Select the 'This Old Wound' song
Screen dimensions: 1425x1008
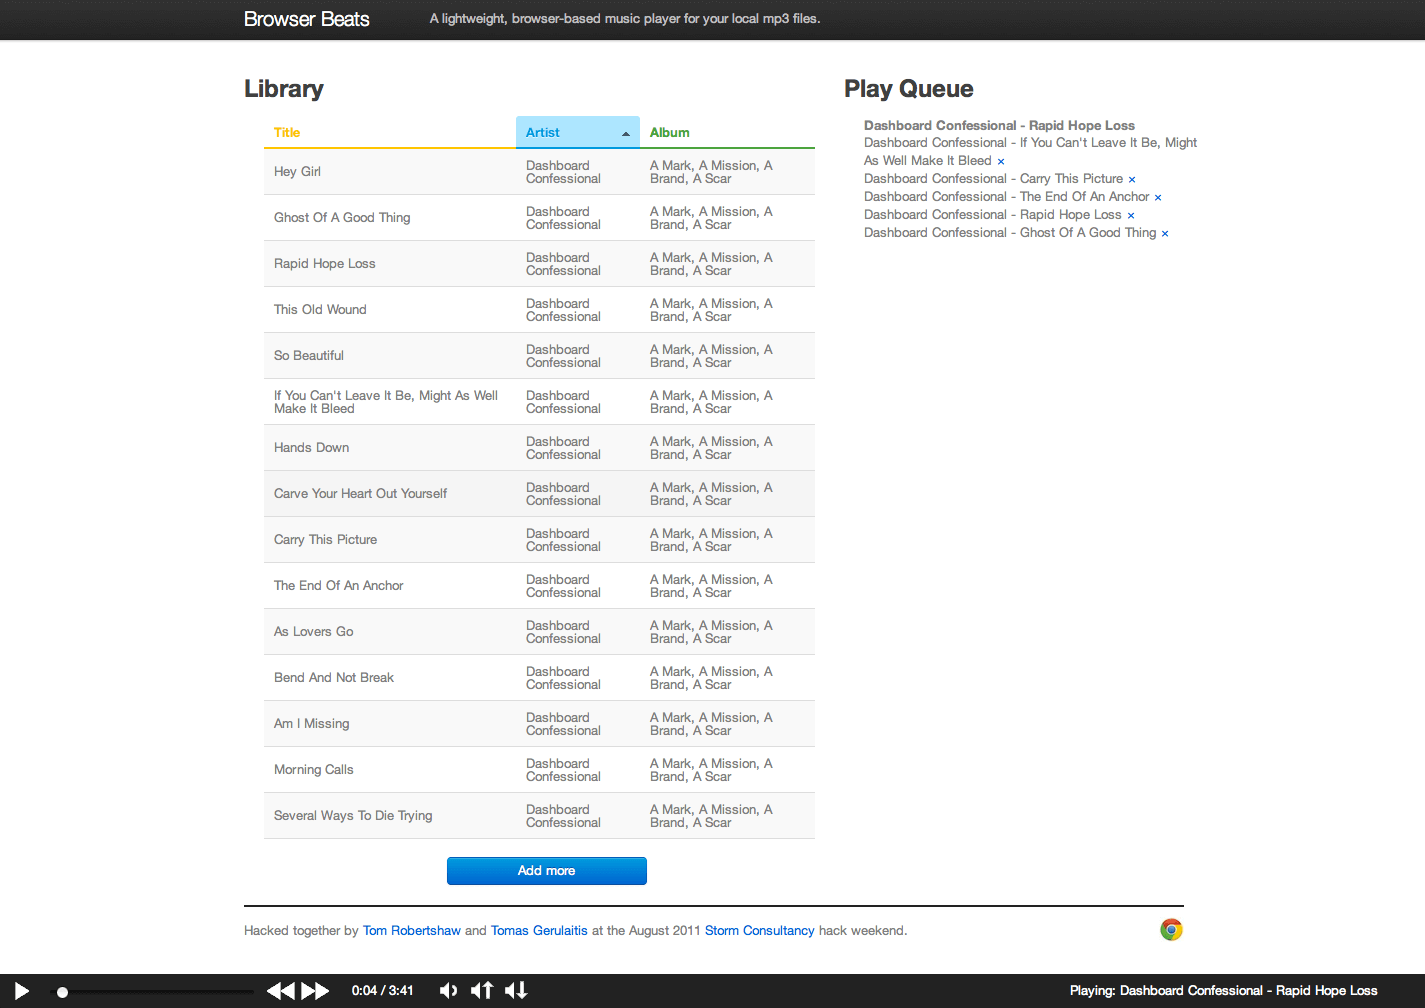tap(320, 310)
